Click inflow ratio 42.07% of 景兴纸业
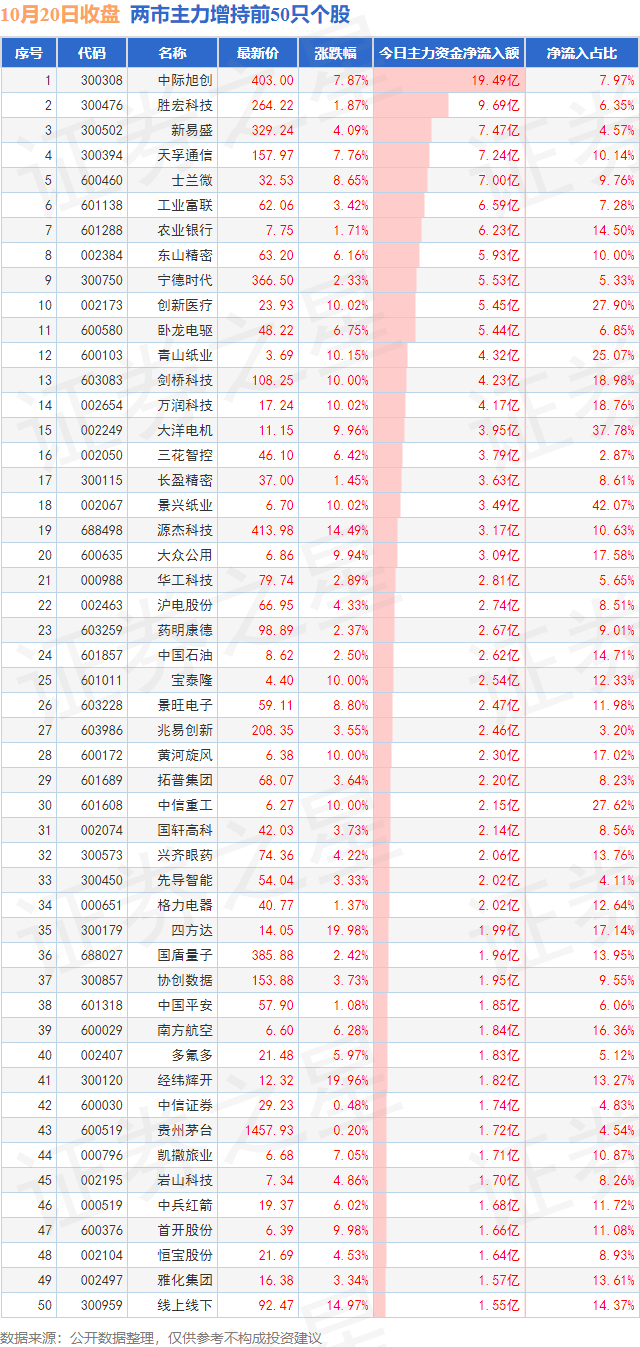 pos(613,505)
